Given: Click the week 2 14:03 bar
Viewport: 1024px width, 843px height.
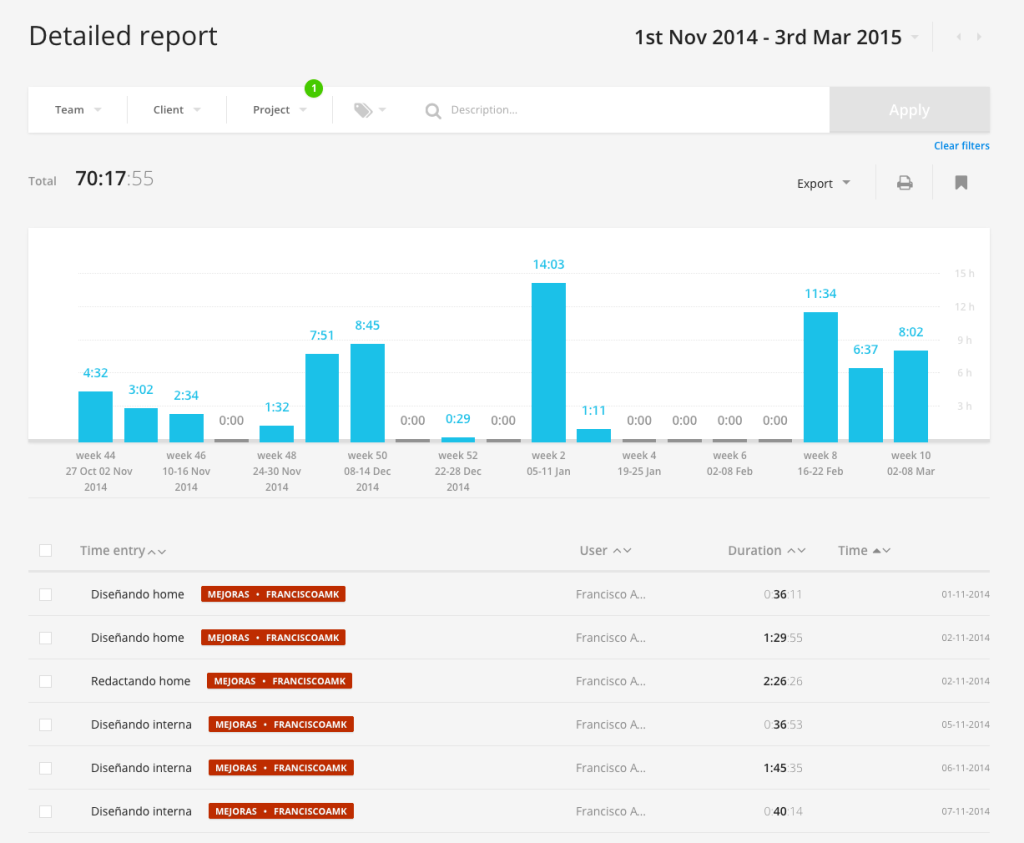Looking at the screenshot, I should (x=548, y=361).
